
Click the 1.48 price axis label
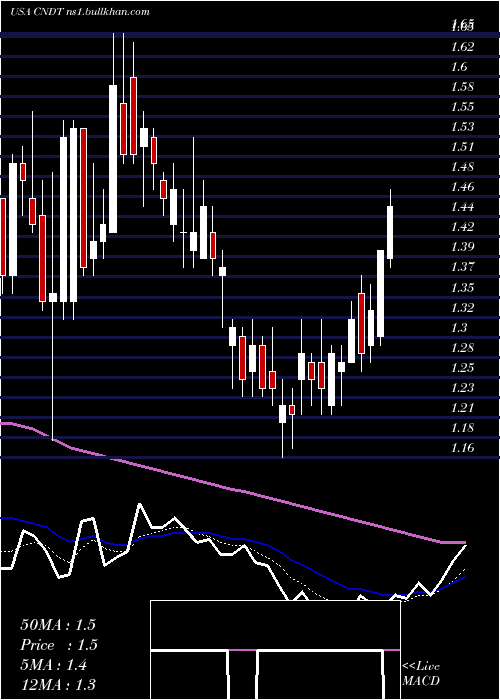pos(462,167)
